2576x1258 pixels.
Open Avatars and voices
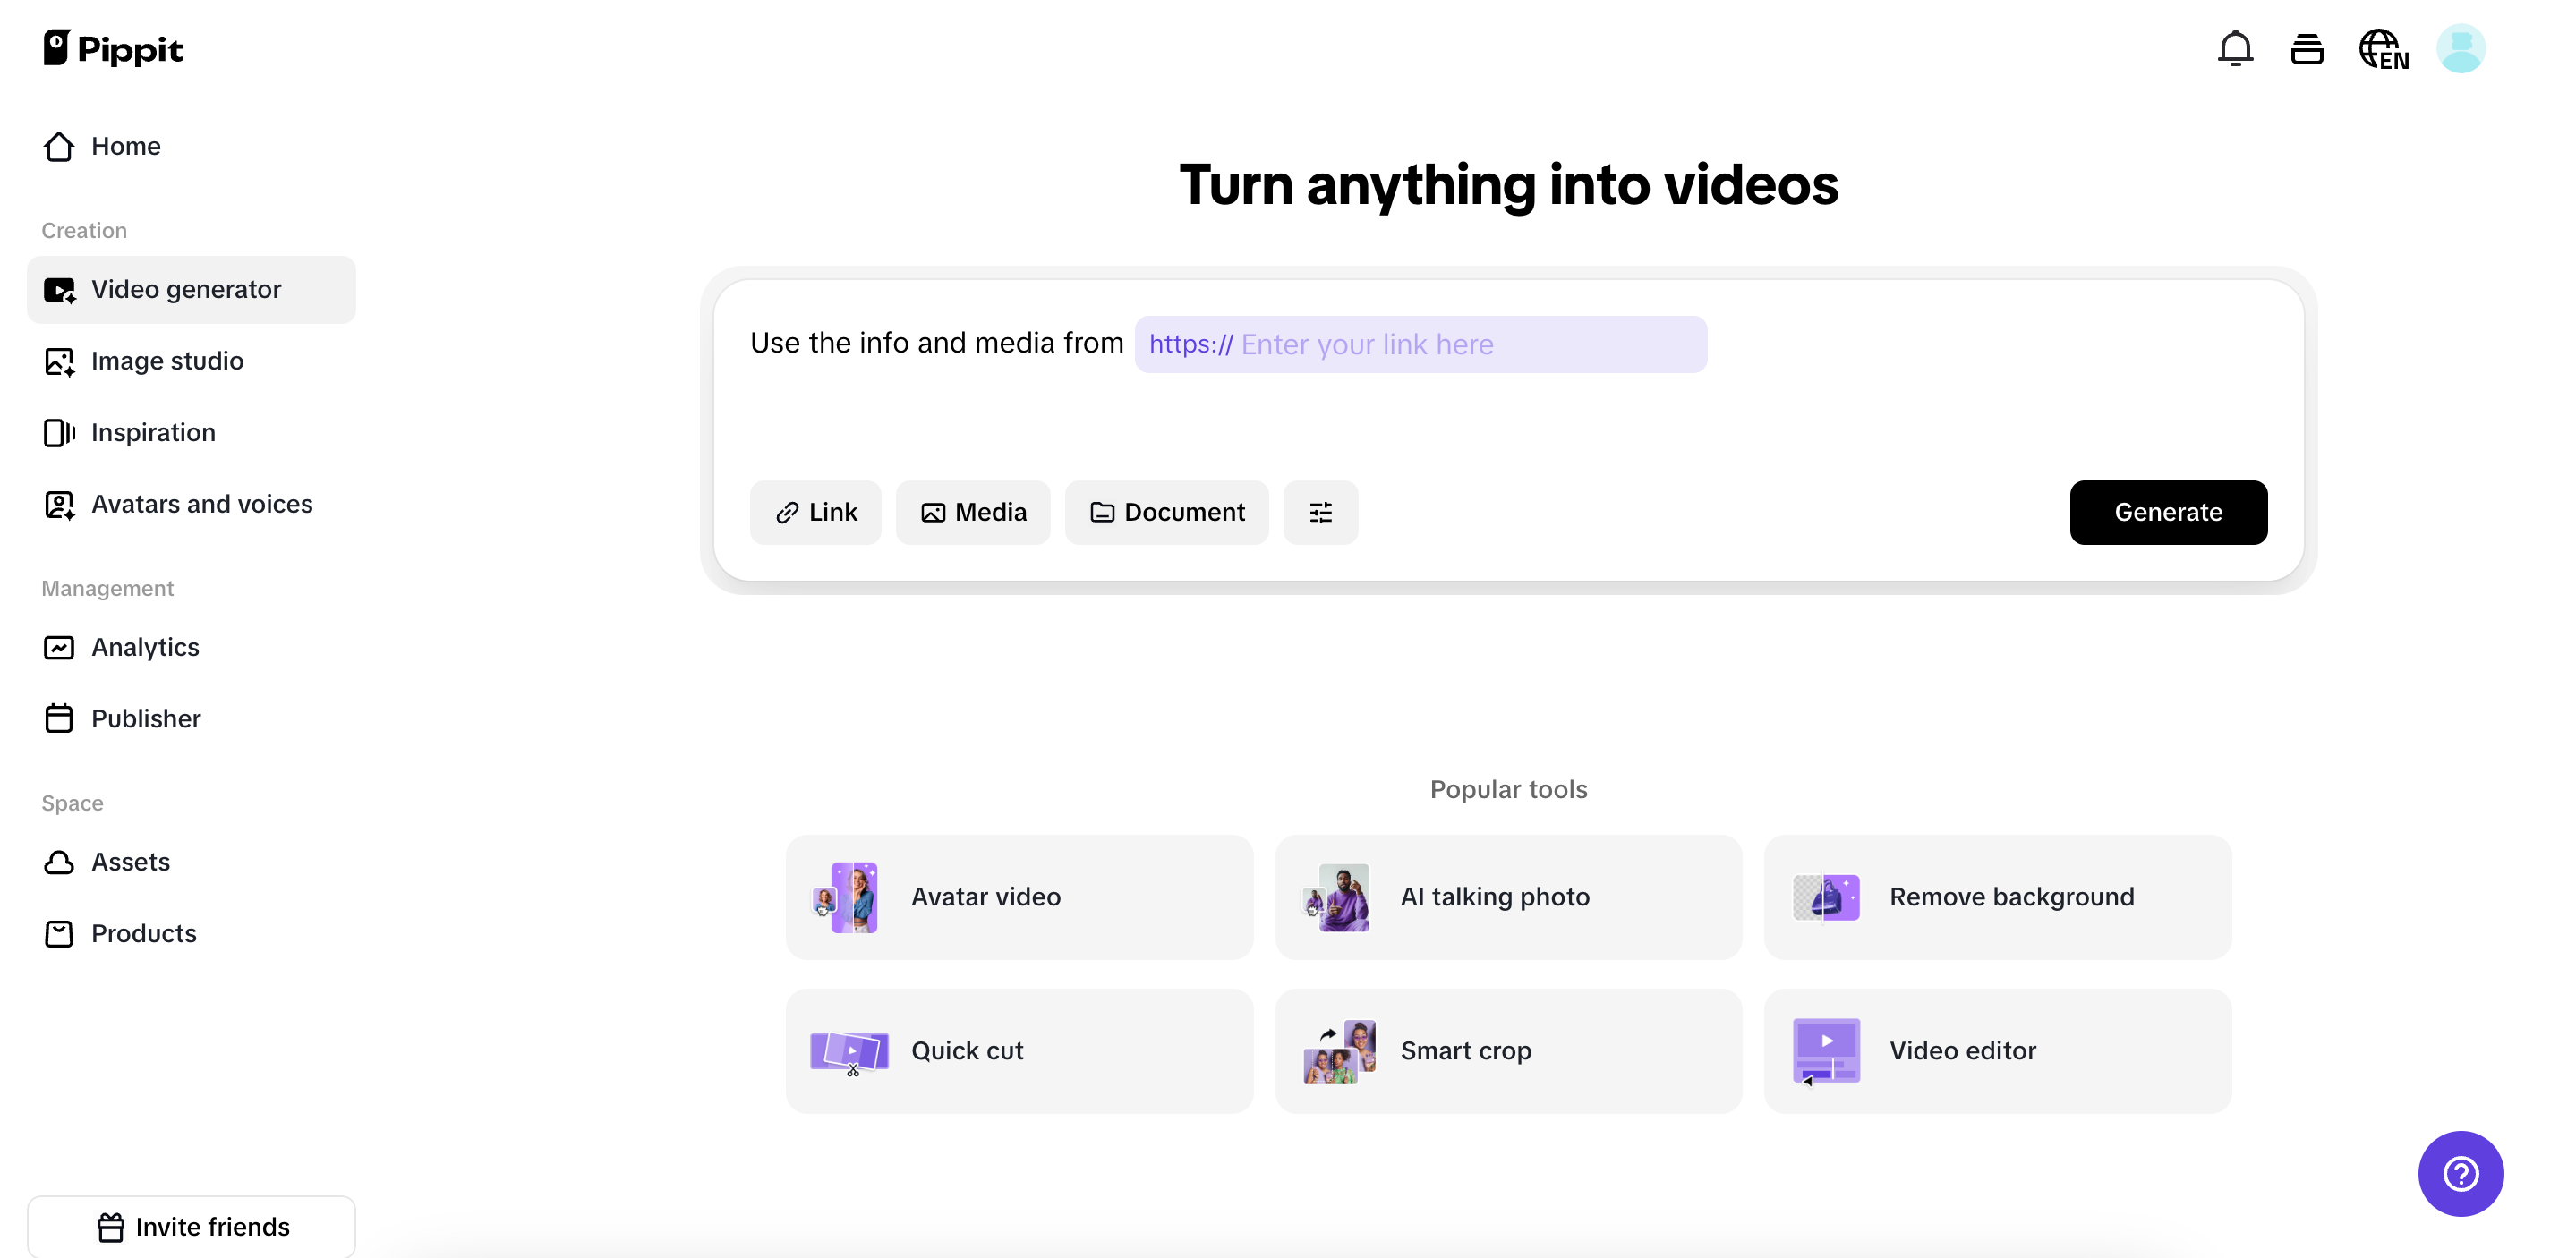[x=202, y=504]
